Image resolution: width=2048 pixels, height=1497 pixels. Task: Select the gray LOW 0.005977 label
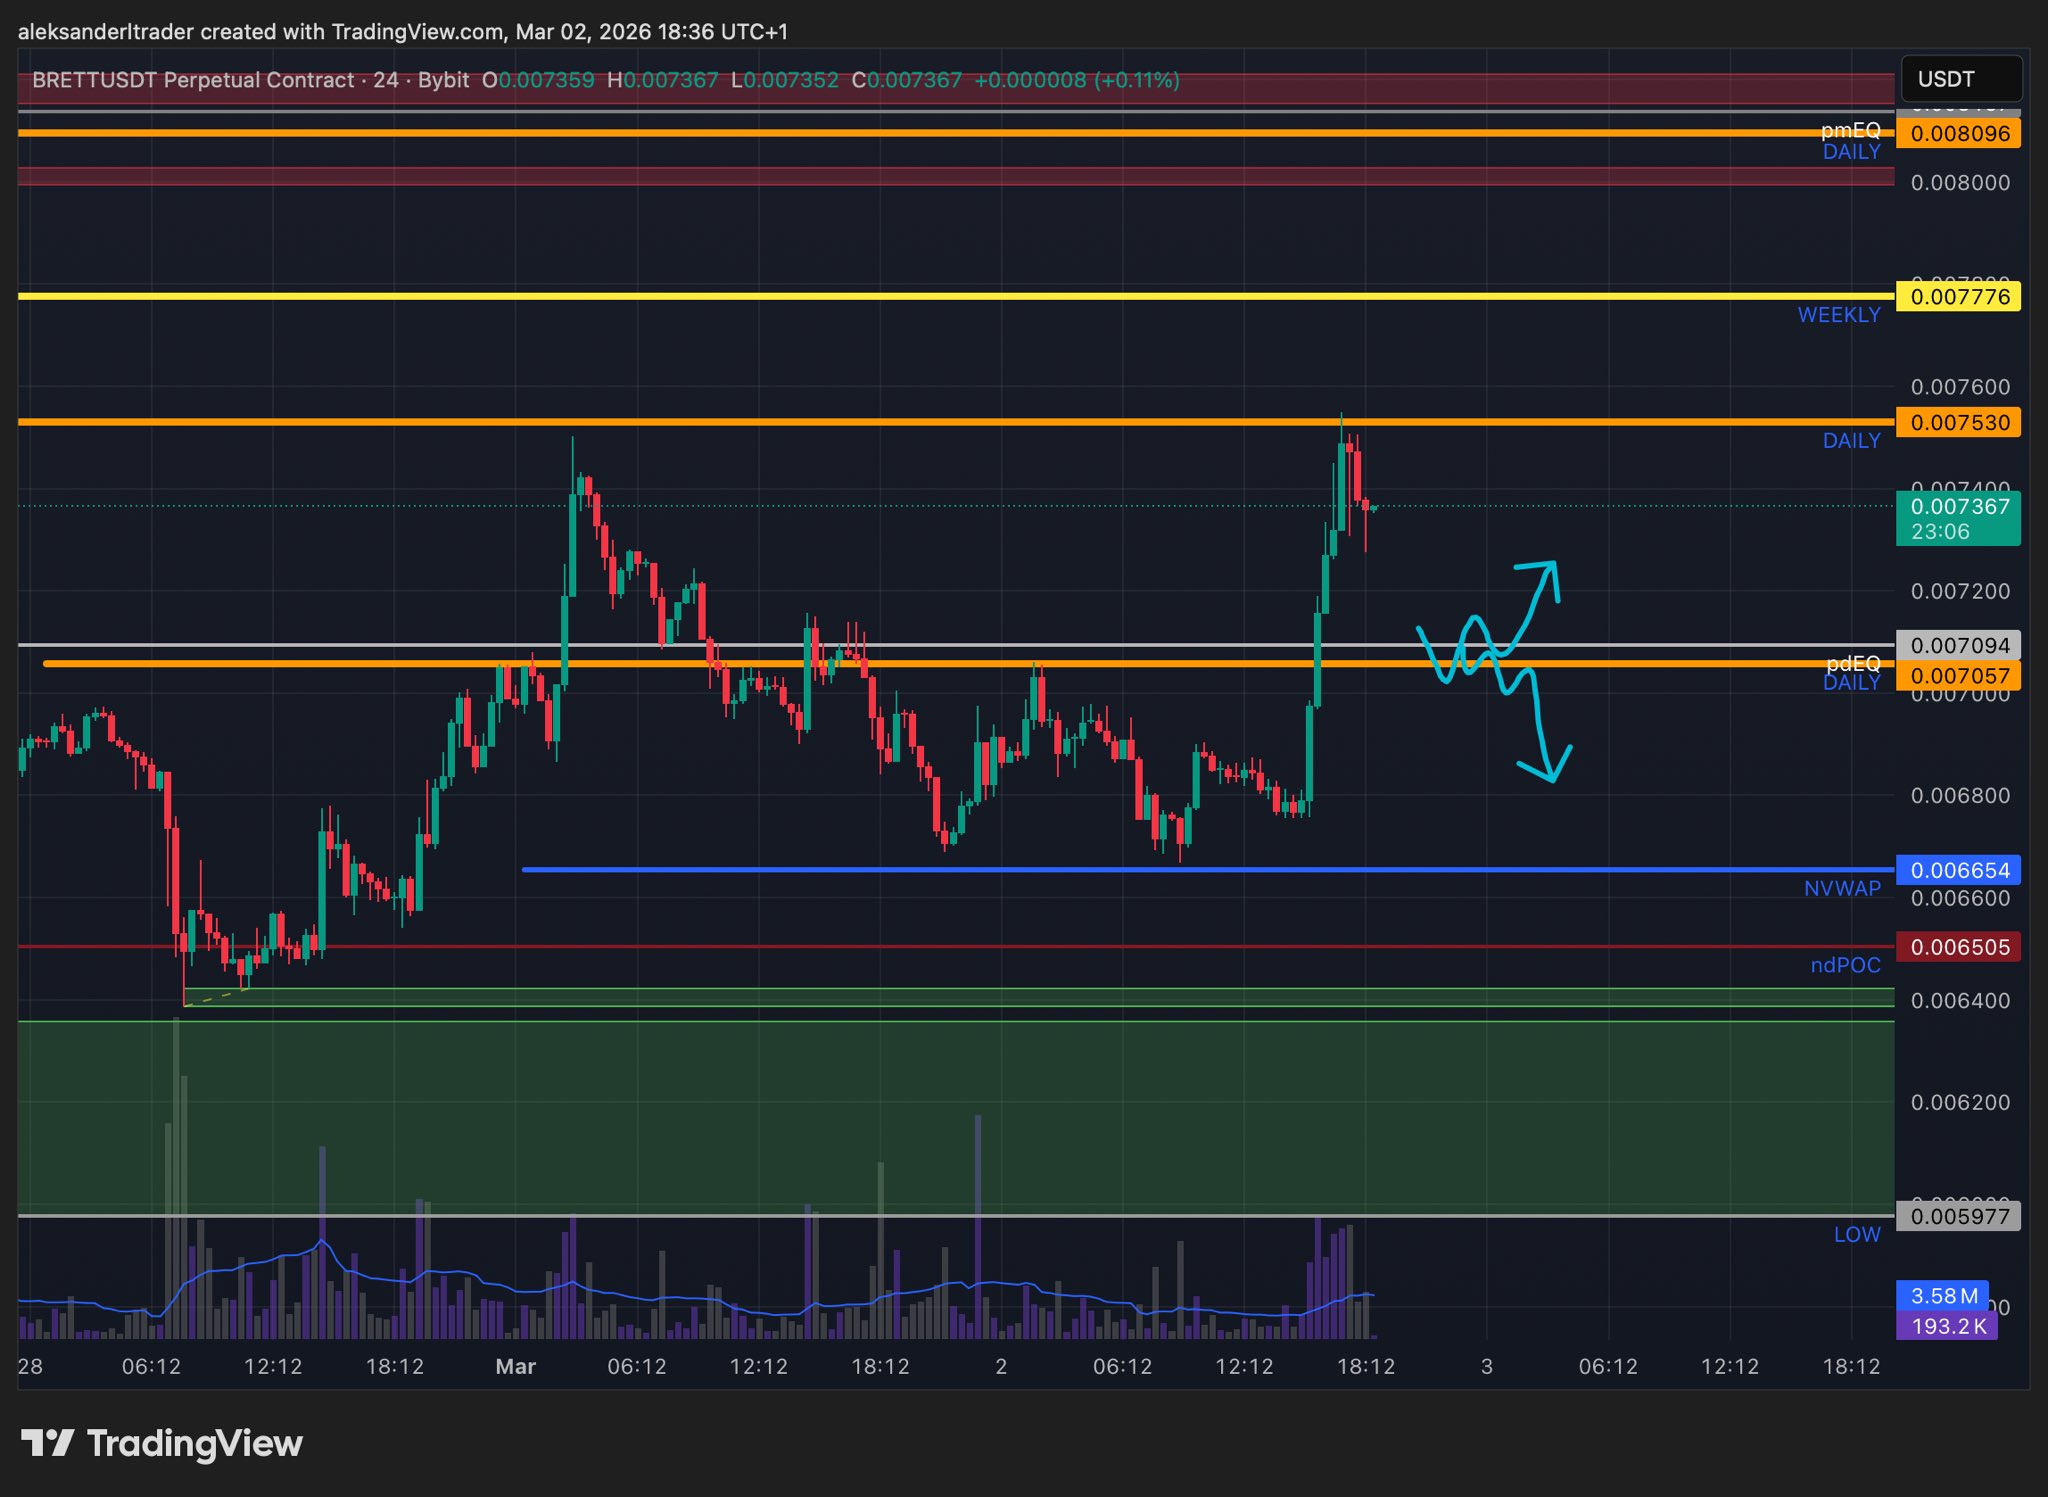point(1958,1217)
